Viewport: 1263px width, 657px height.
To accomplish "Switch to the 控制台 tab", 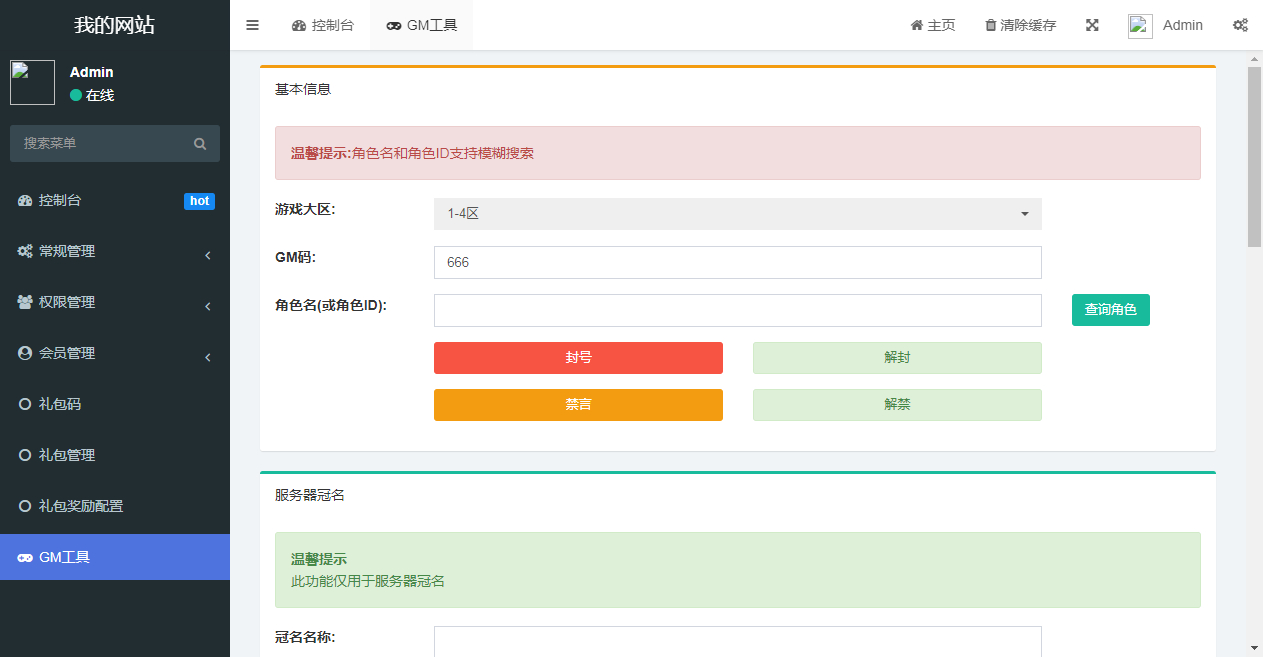I will 322,25.
